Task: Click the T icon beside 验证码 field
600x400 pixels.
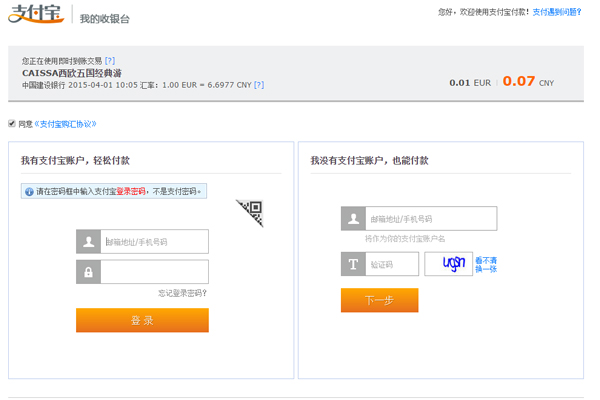Action: (x=353, y=264)
